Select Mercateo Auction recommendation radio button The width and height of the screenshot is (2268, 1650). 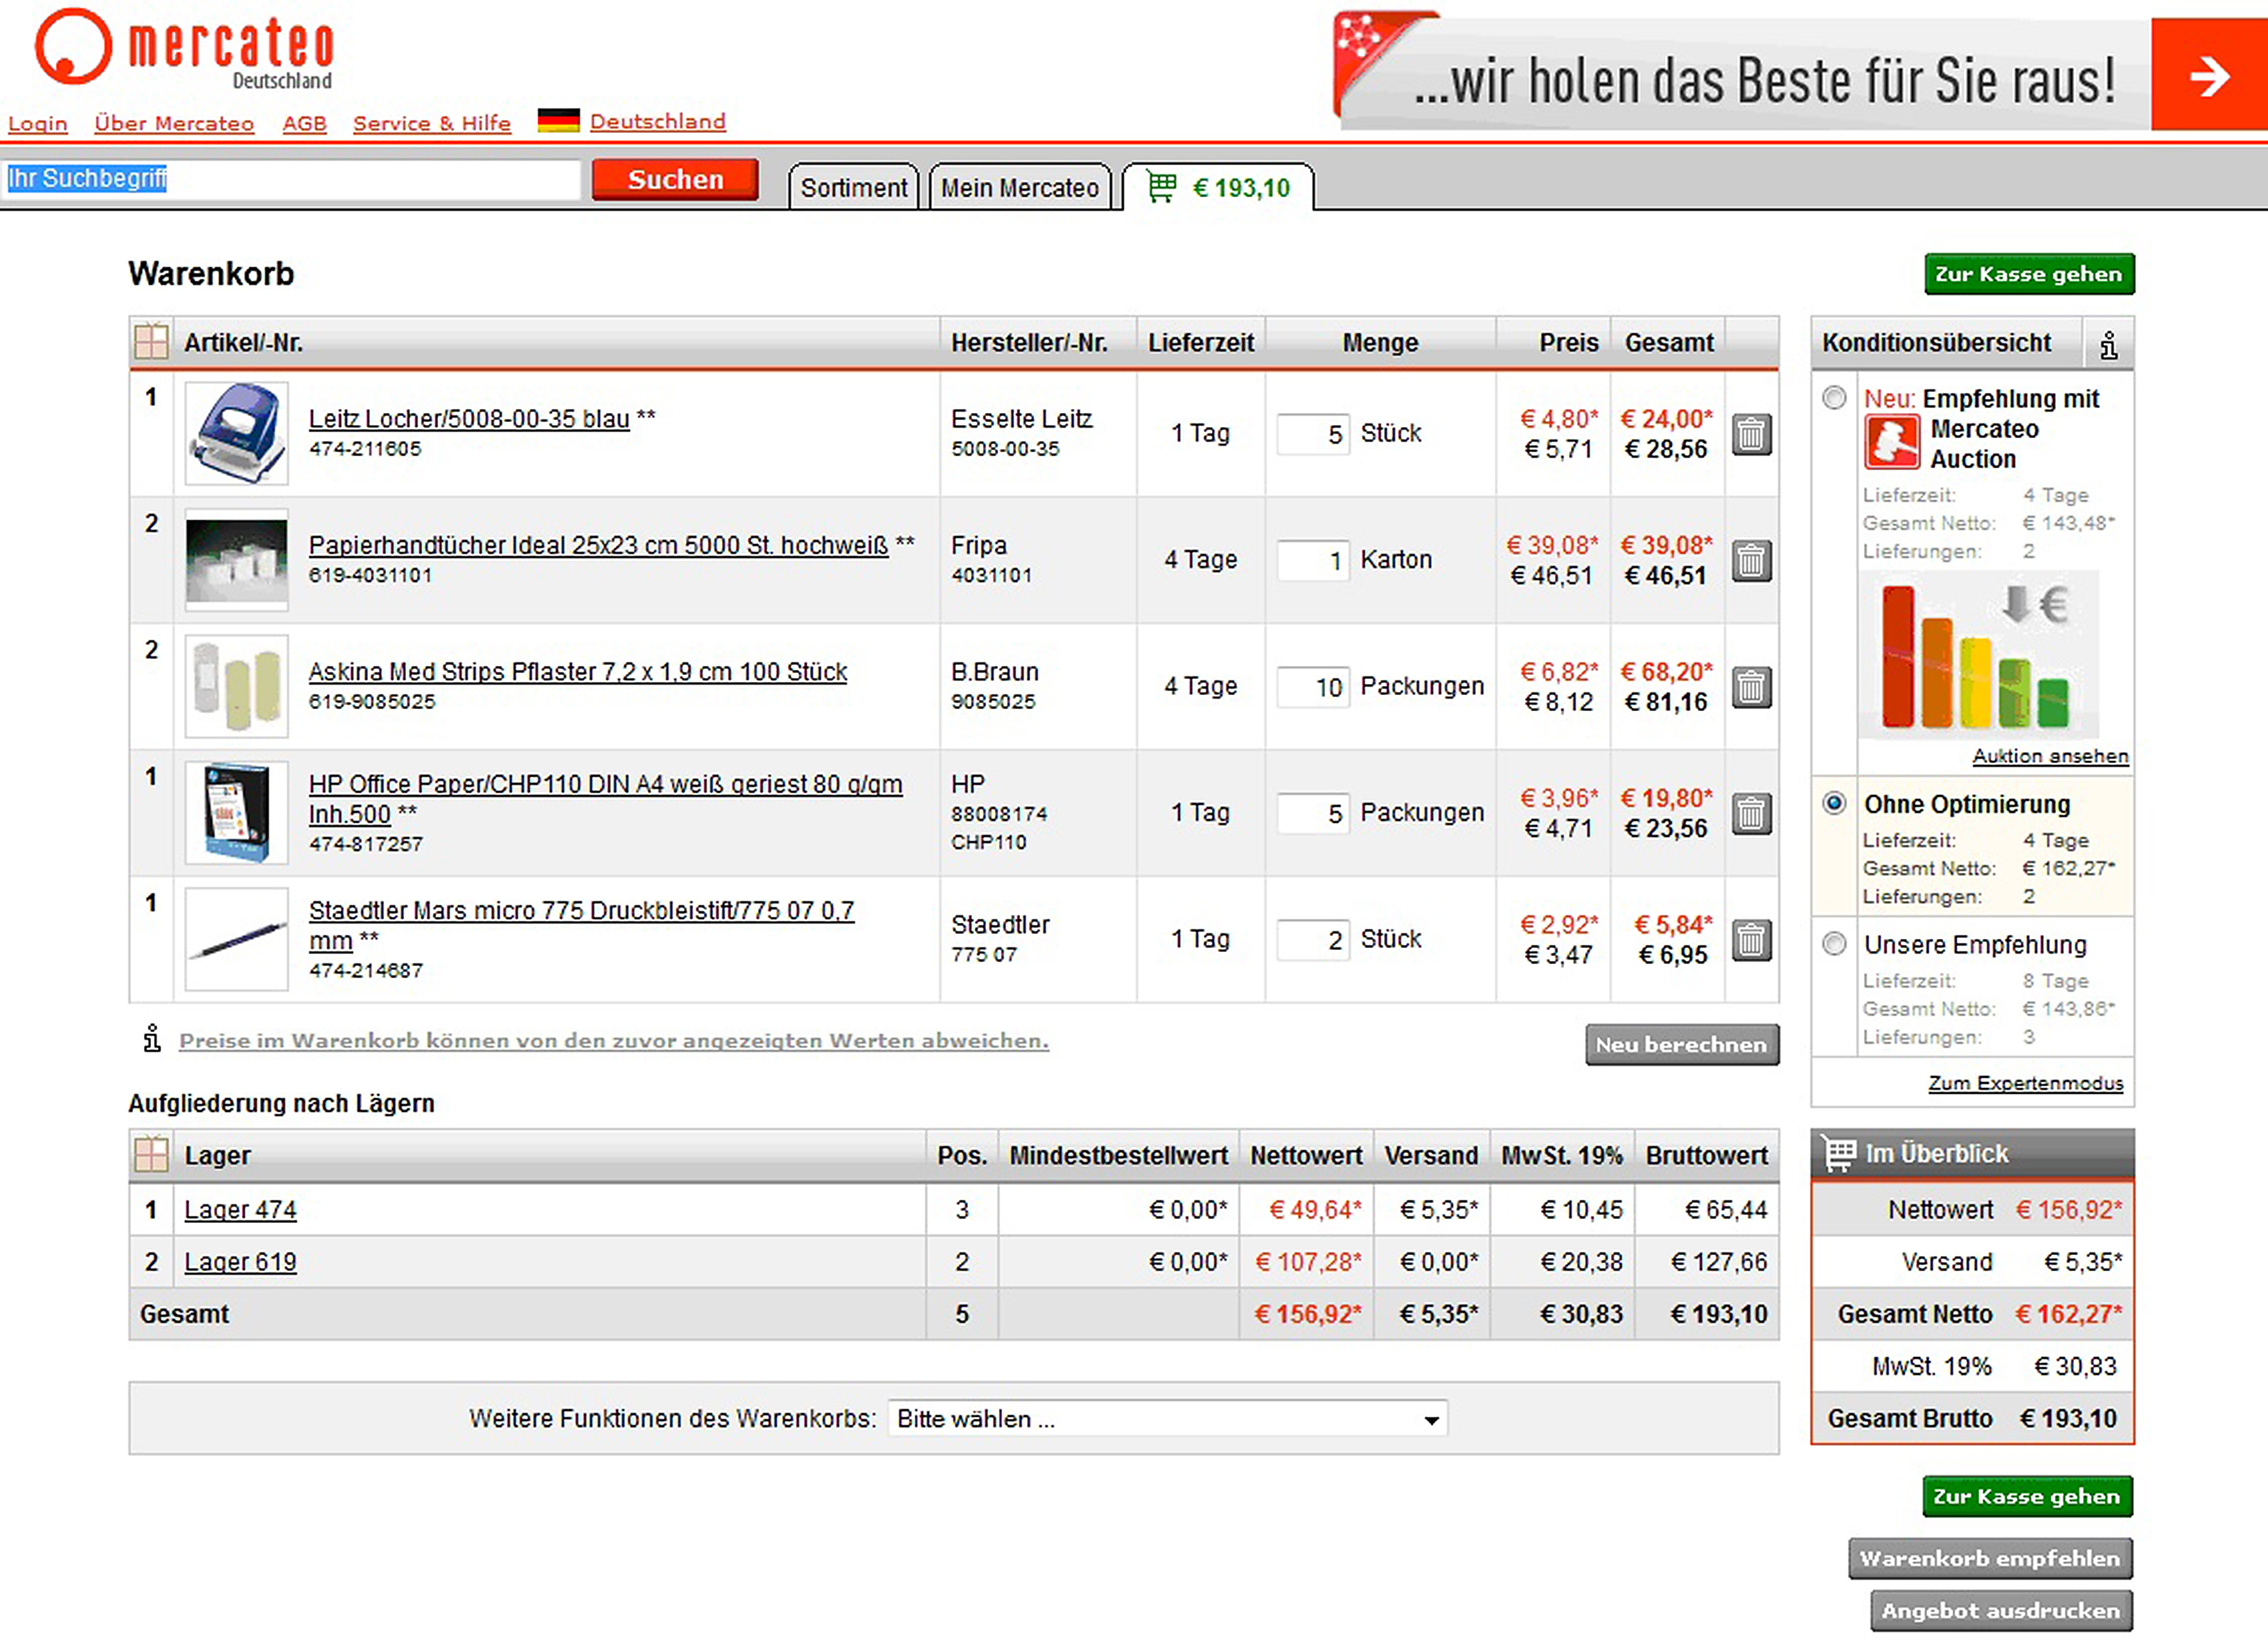coord(1834,398)
